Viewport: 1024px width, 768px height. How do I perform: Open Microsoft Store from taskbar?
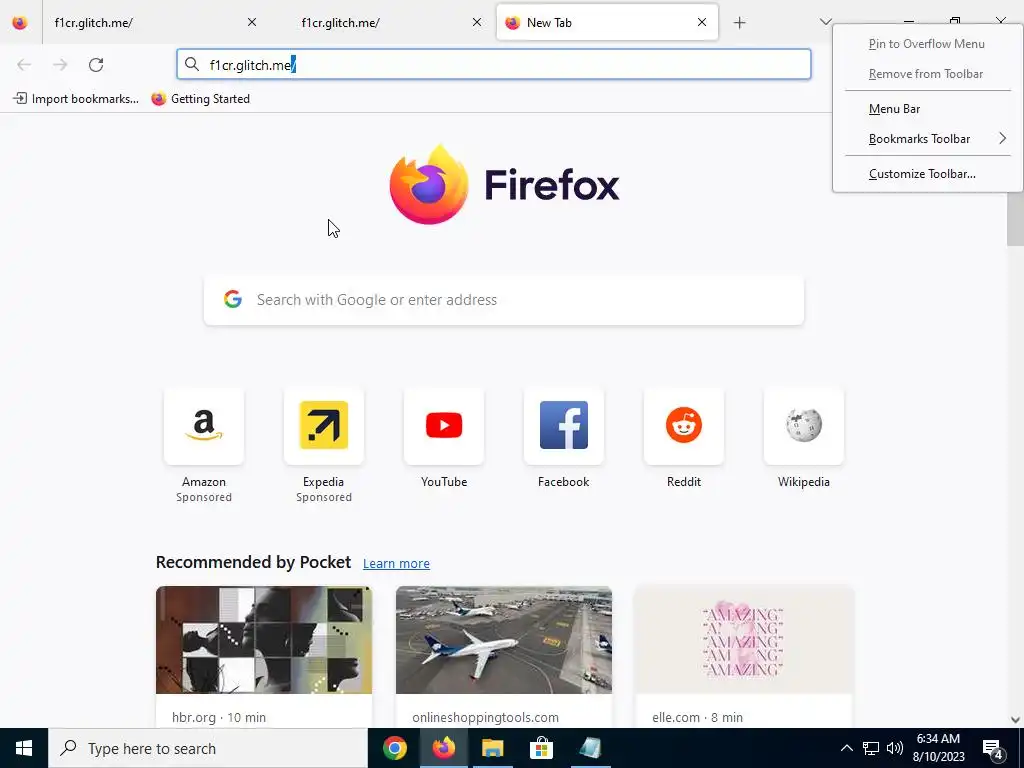point(541,748)
